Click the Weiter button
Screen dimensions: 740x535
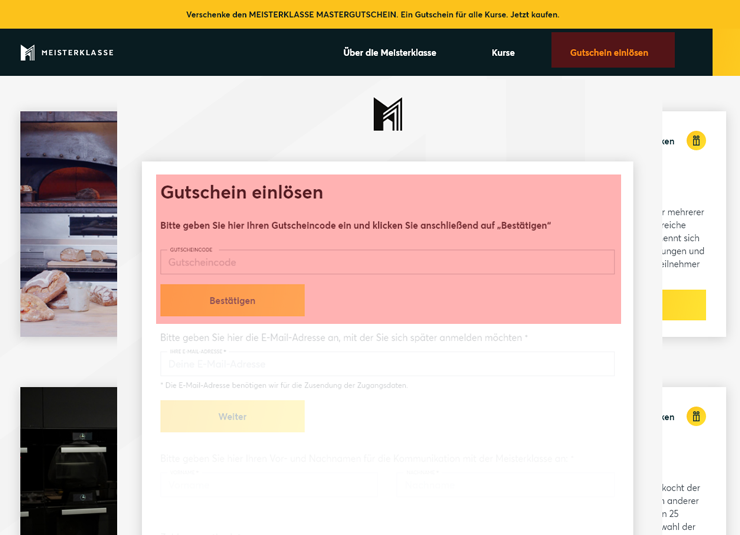tap(233, 417)
